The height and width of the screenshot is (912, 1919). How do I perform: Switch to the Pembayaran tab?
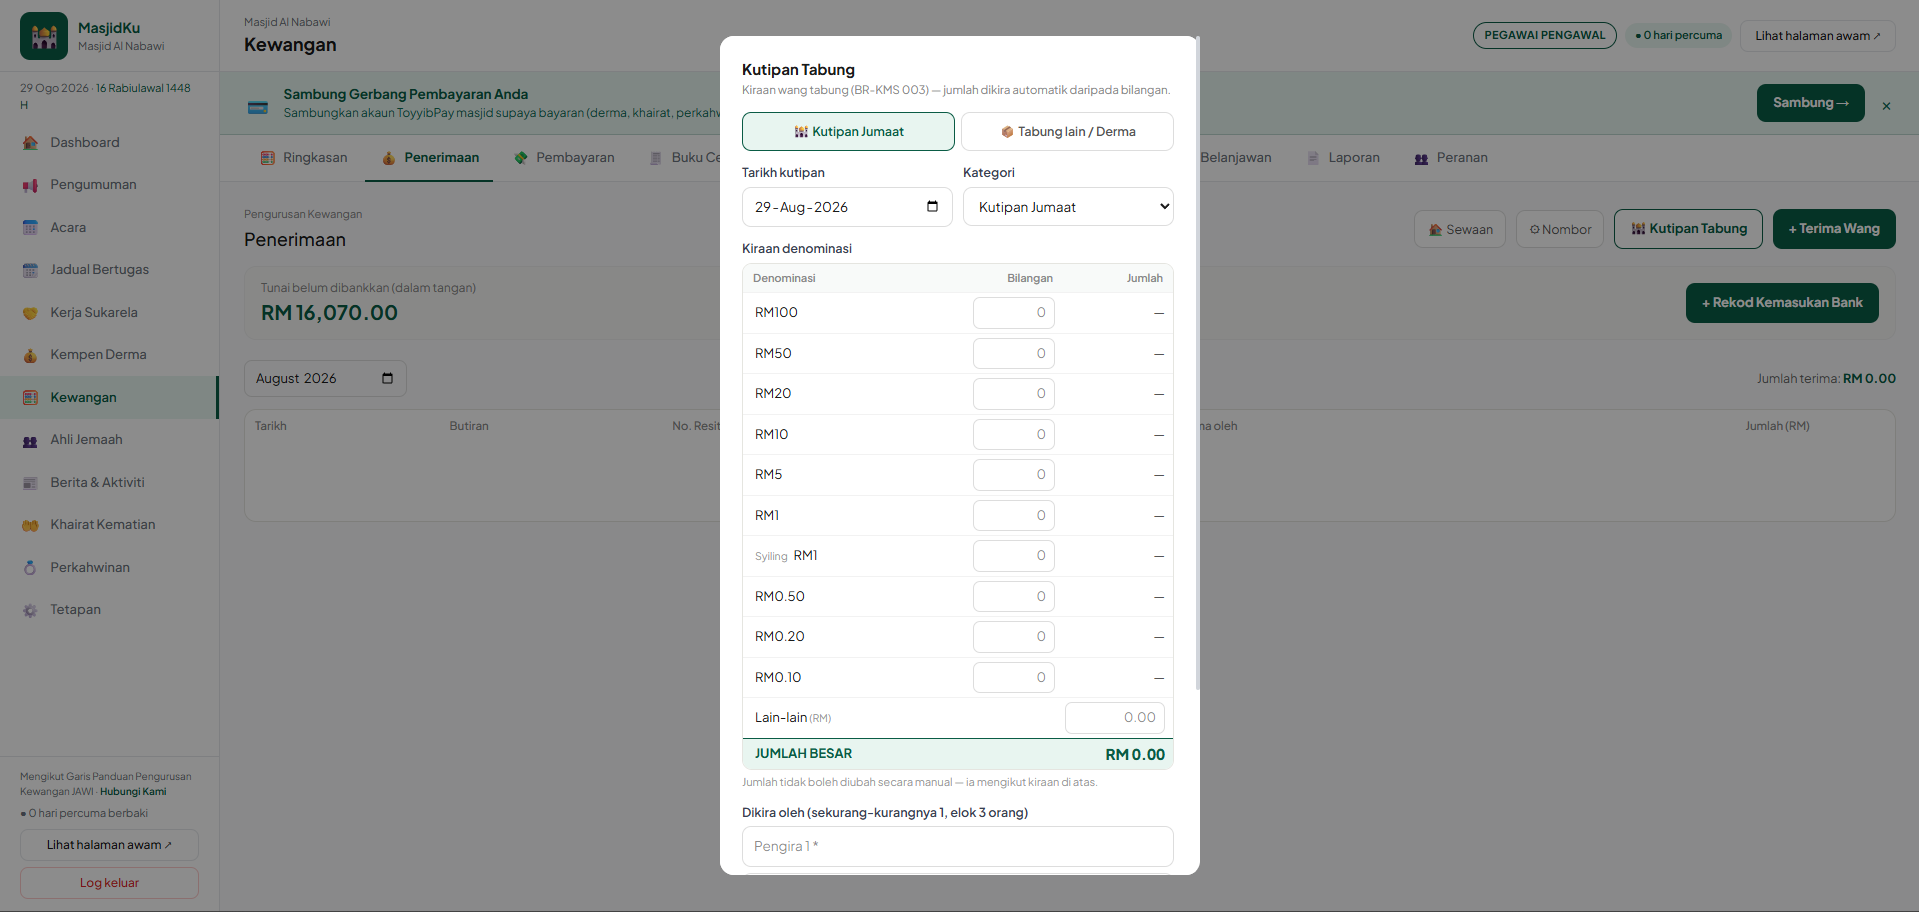(x=564, y=158)
